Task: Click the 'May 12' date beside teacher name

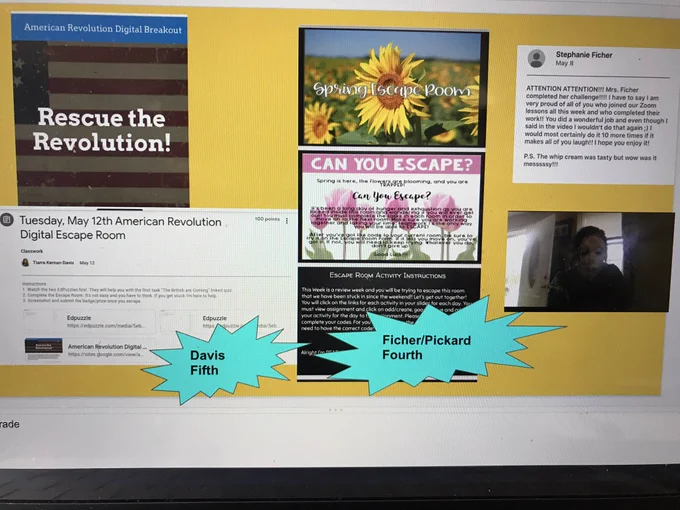Action: (87, 263)
